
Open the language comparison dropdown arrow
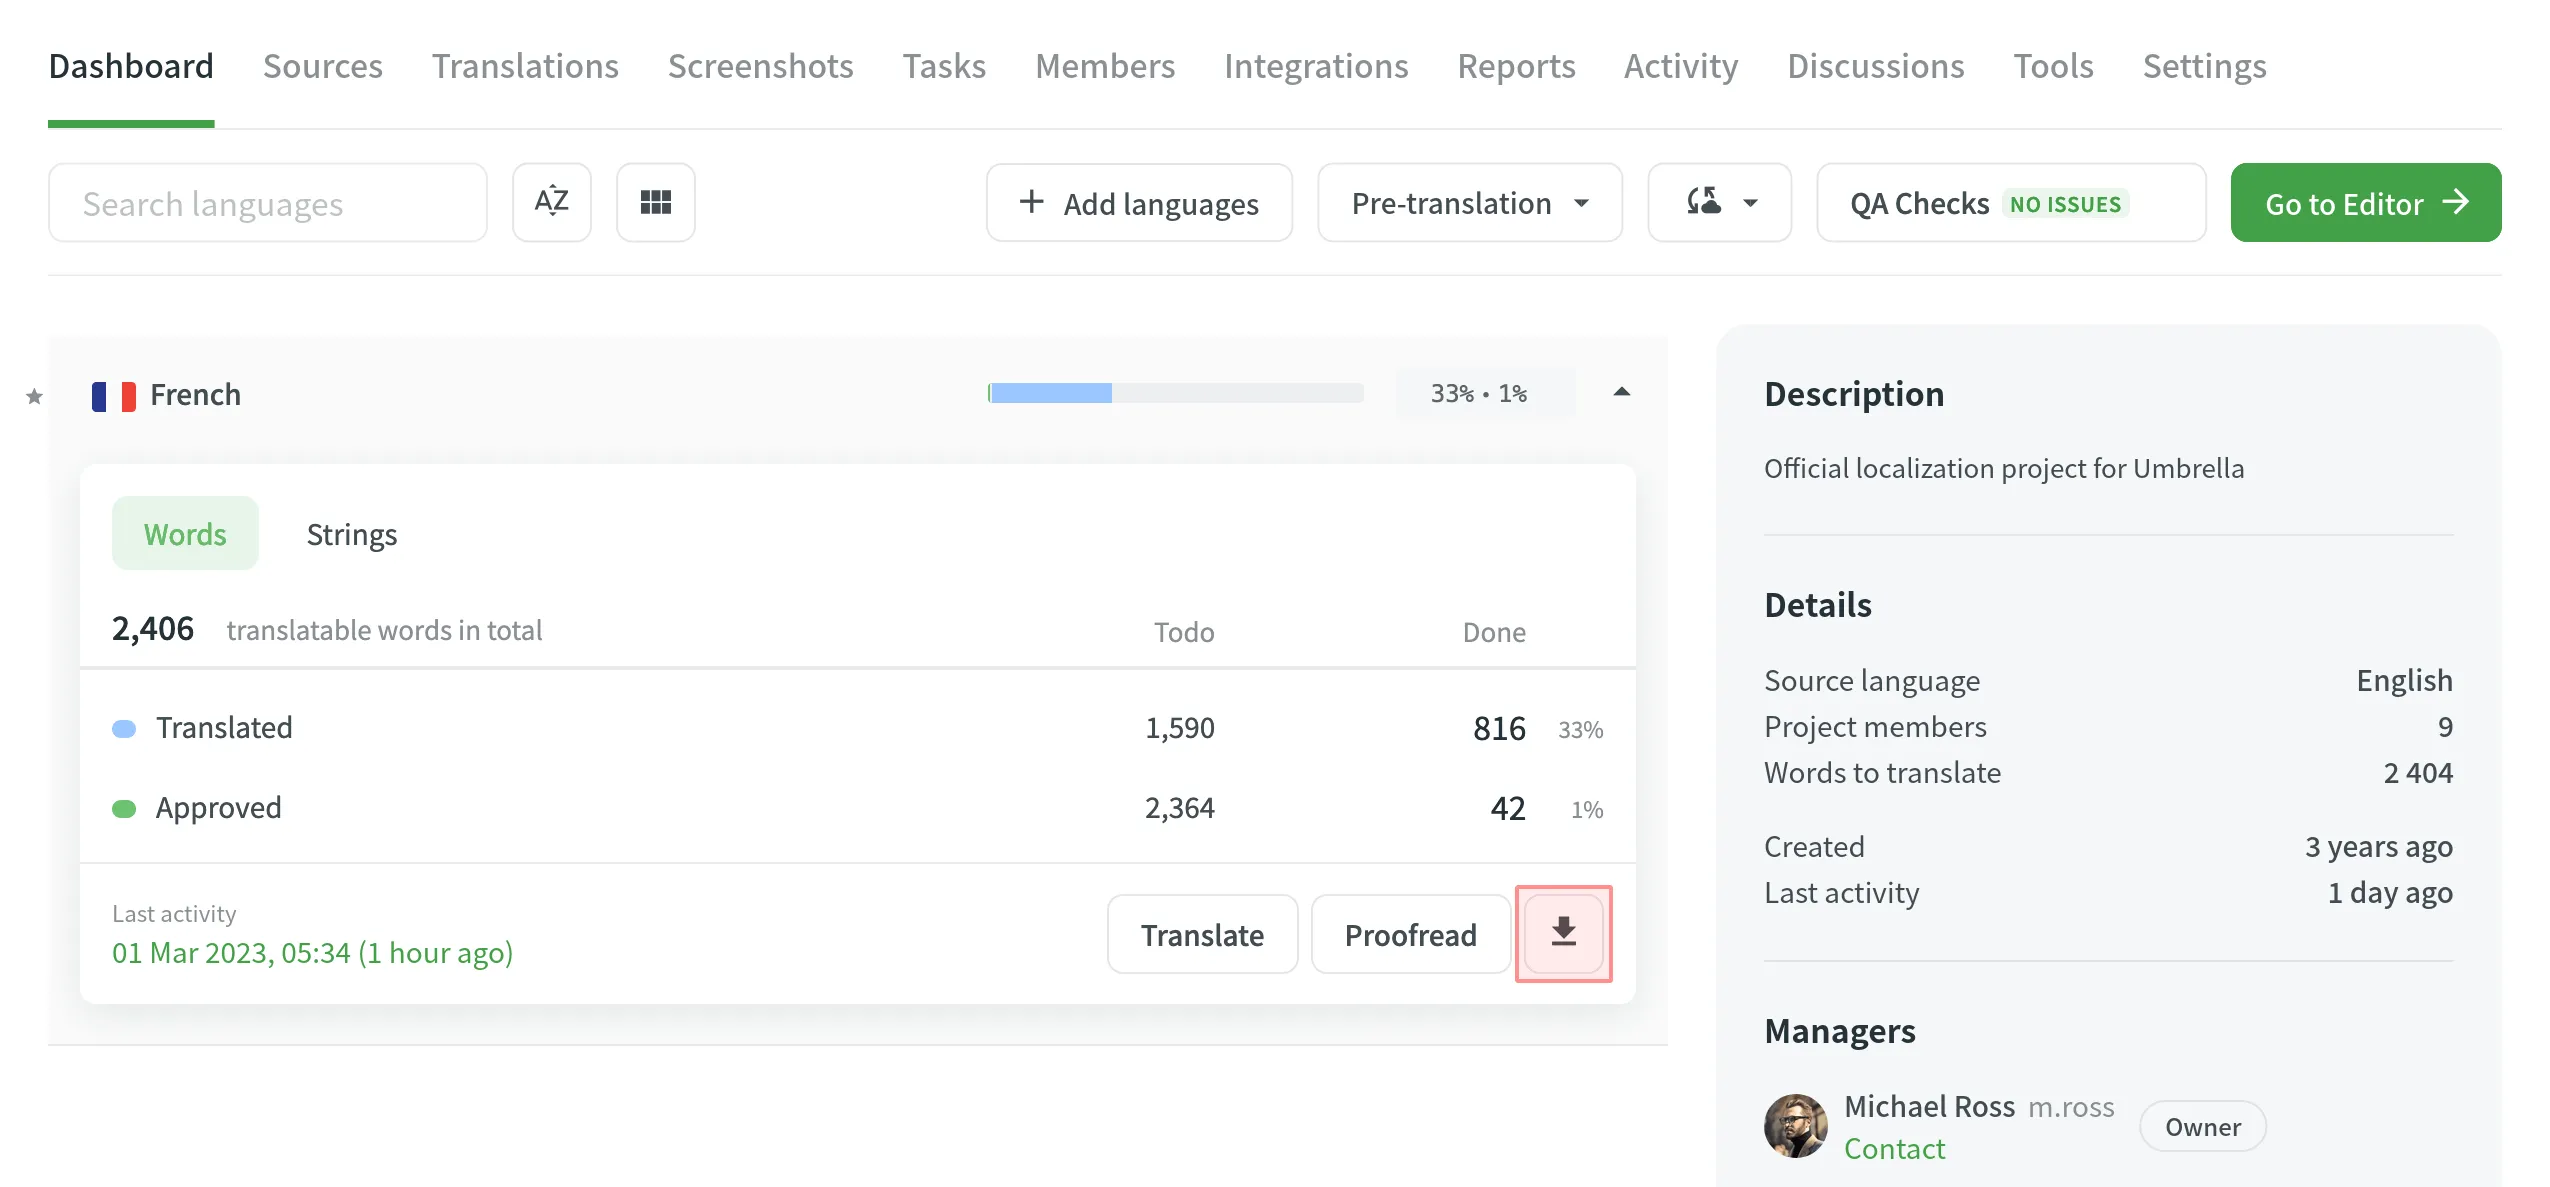(1753, 202)
